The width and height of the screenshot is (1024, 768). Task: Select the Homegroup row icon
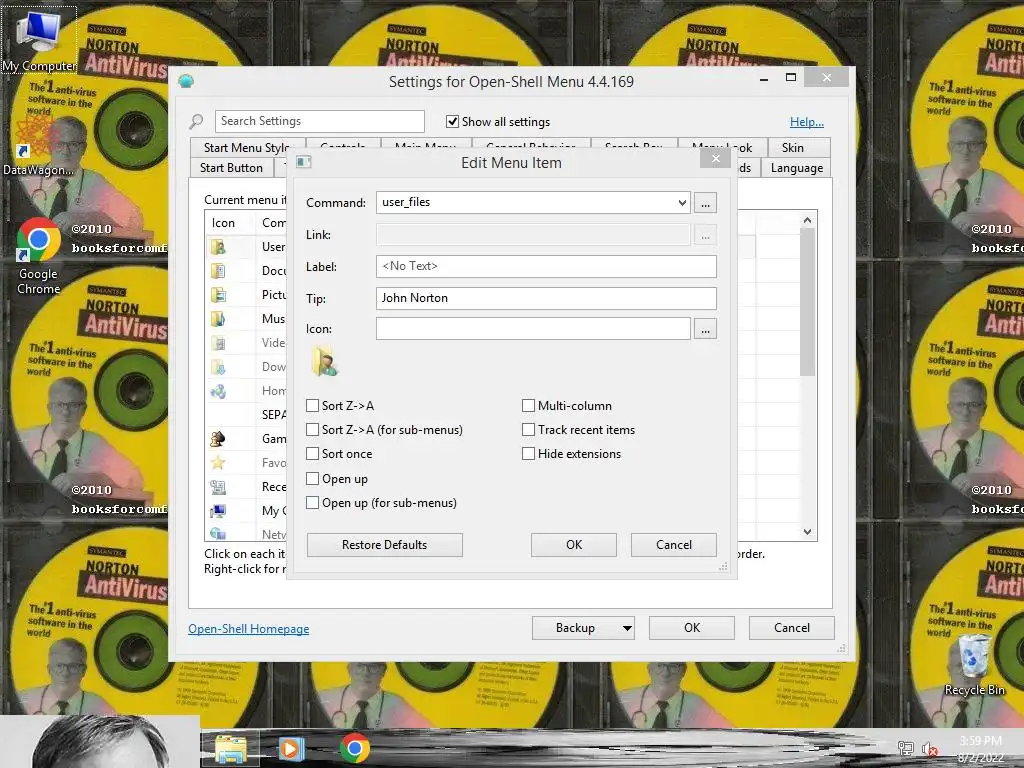click(x=217, y=391)
